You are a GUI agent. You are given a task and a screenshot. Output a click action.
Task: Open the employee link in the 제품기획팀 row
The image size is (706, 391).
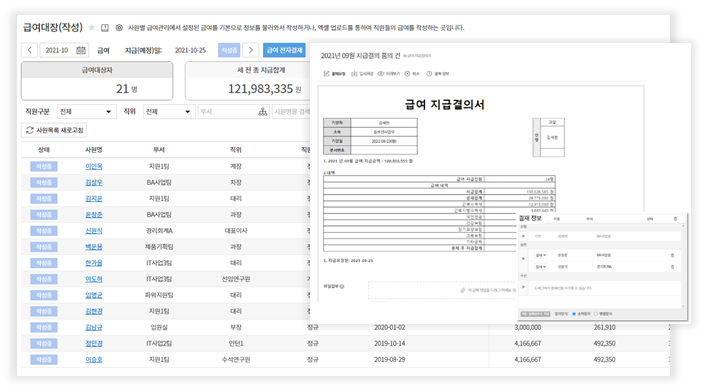coord(94,247)
